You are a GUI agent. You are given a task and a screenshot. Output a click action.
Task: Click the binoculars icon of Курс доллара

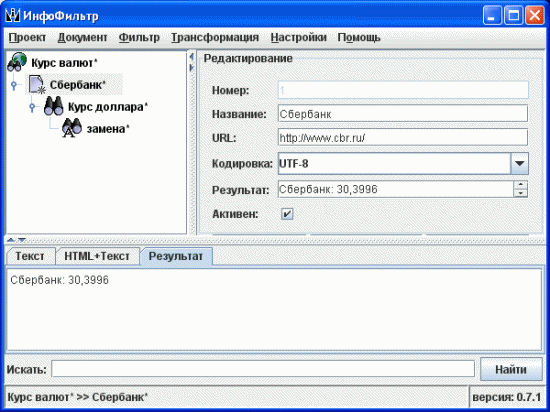click(53, 106)
